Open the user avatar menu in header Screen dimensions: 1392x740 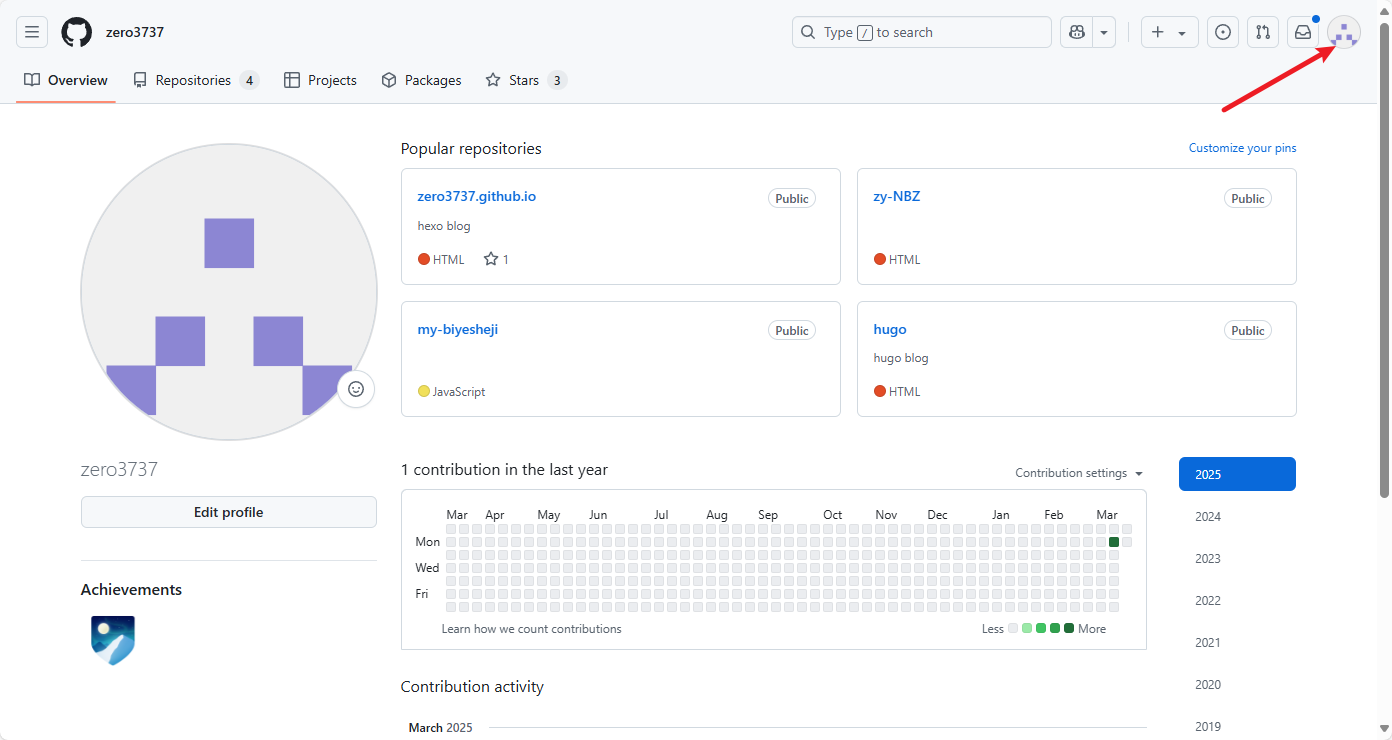(1344, 32)
